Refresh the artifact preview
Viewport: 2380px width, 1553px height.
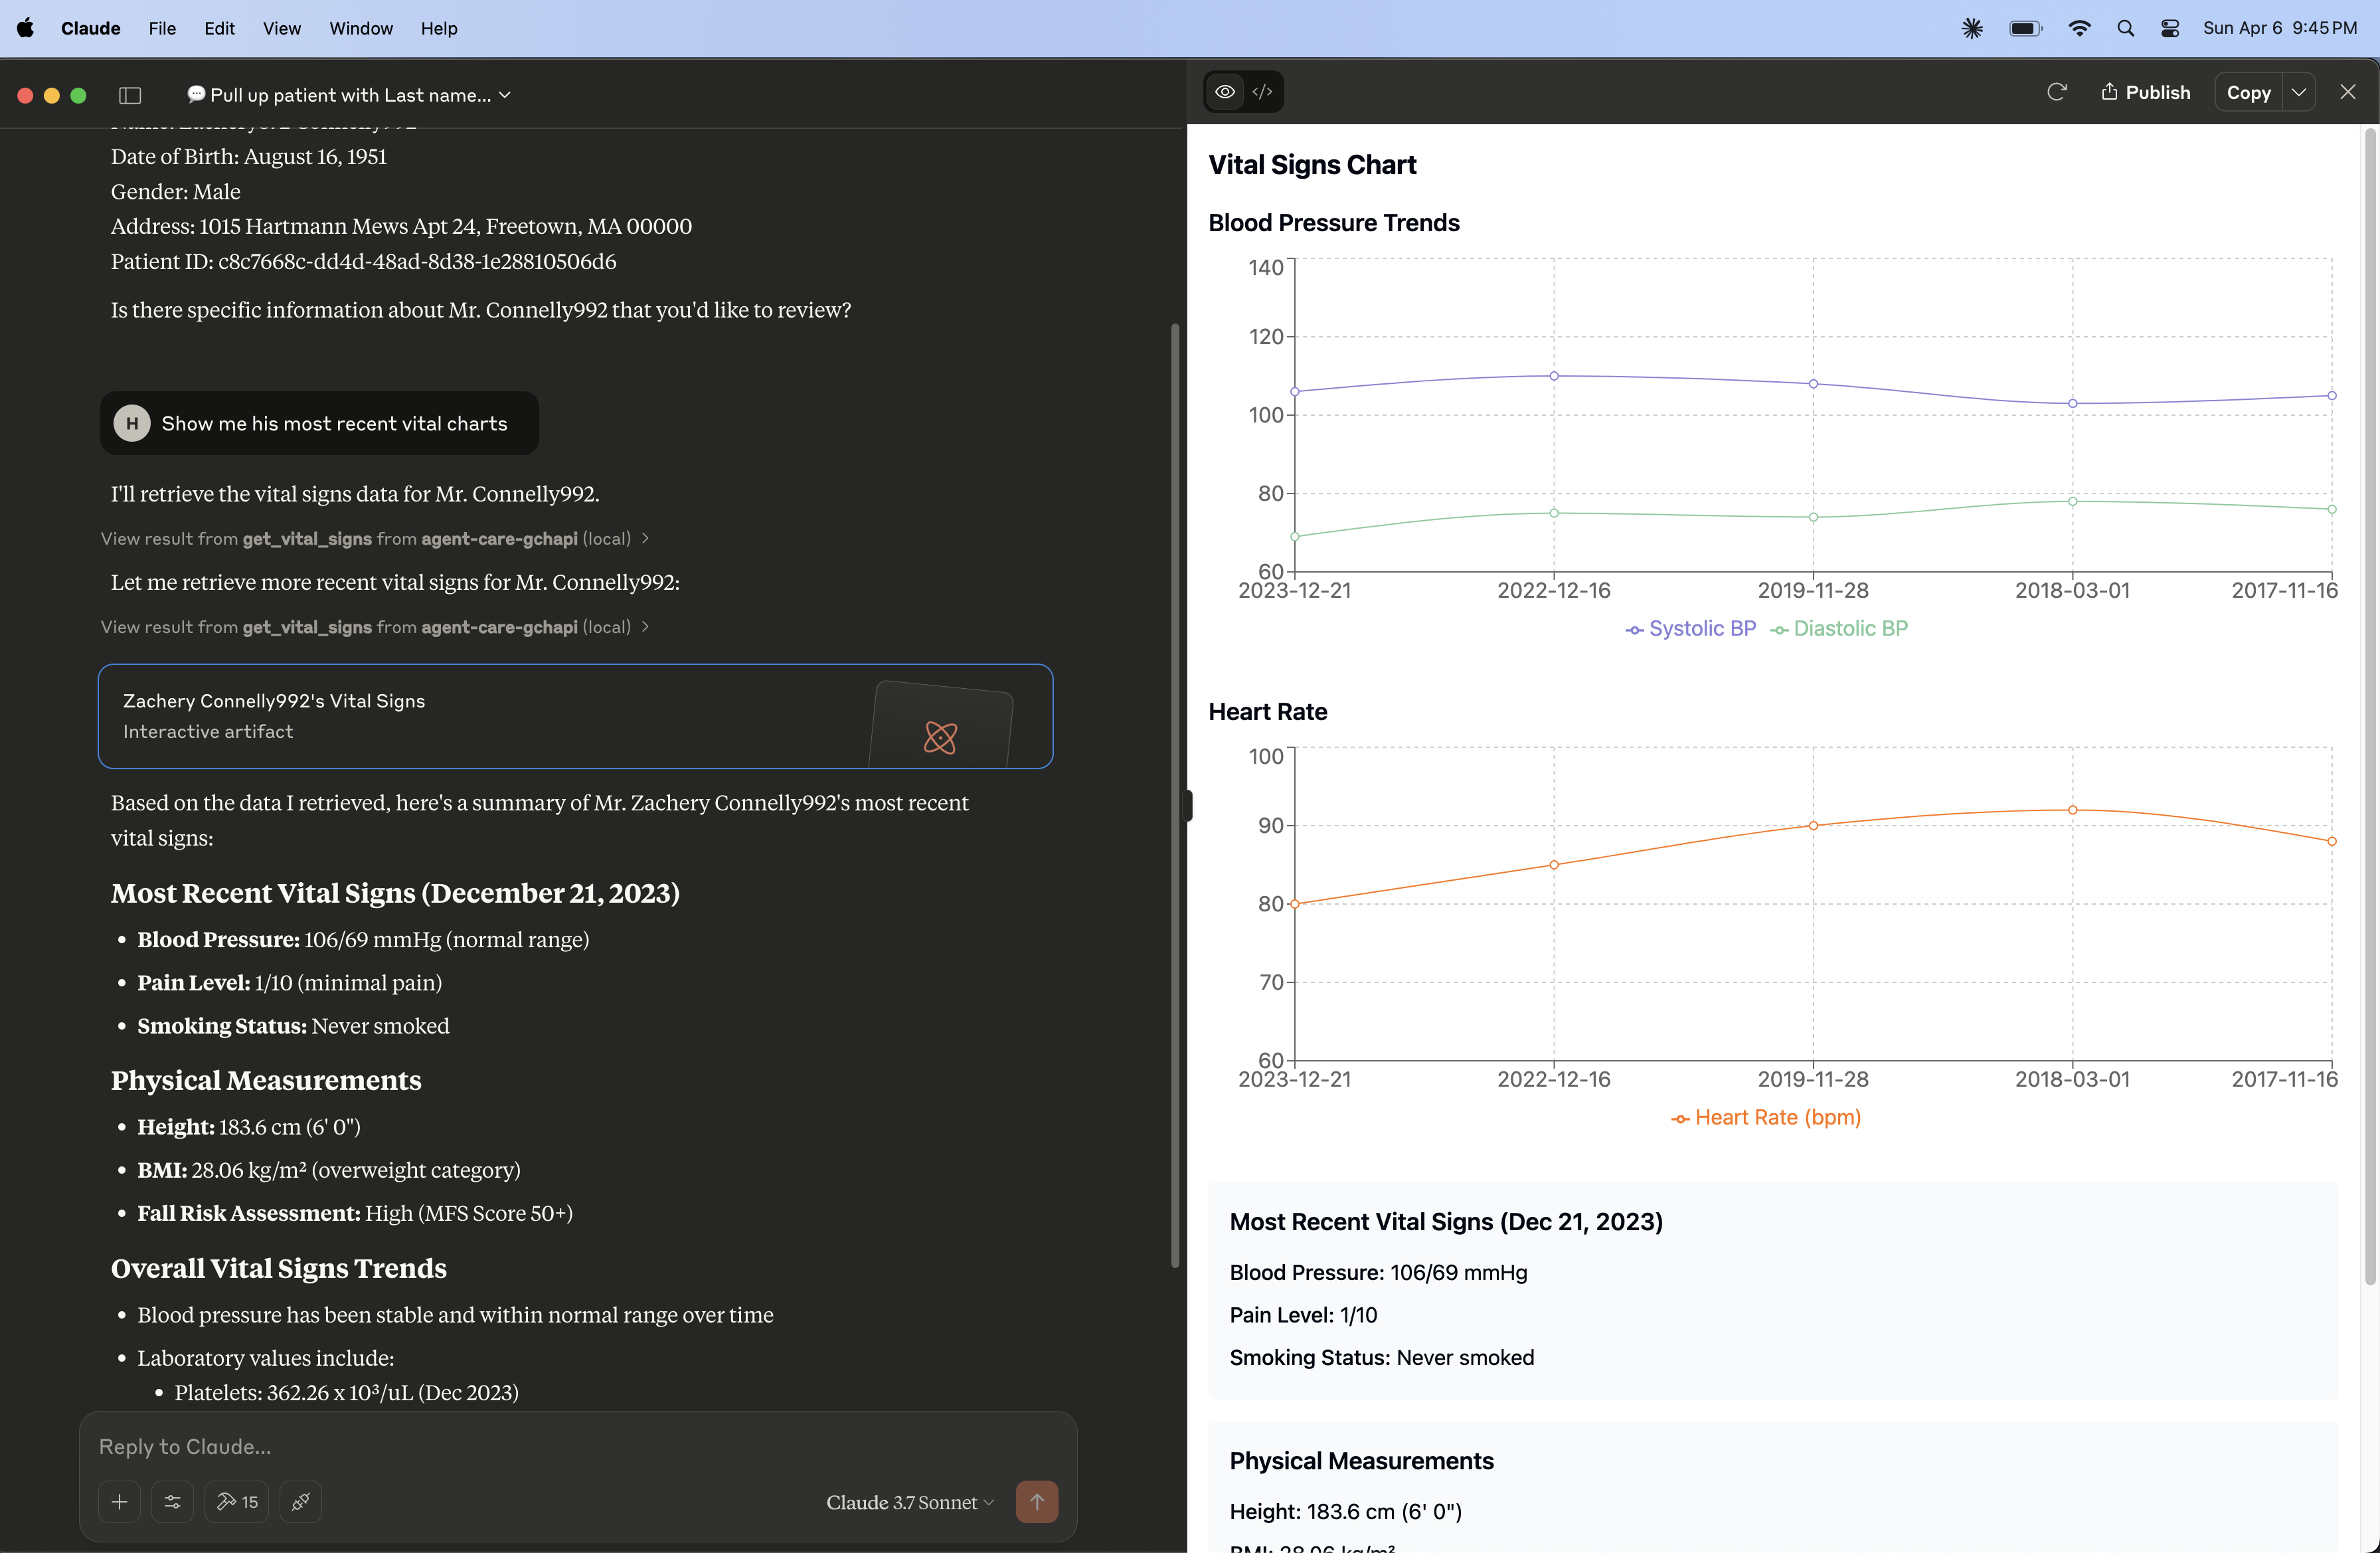pyautogui.click(x=2056, y=92)
